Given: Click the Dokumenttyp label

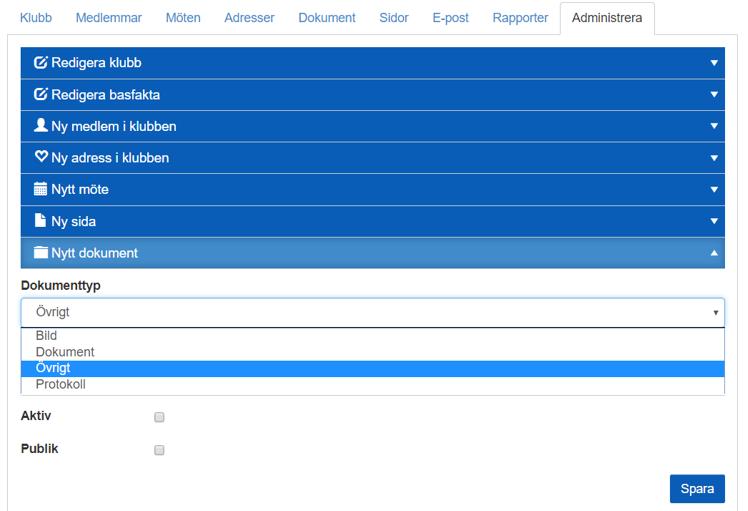Looking at the screenshot, I should click(x=61, y=286).
